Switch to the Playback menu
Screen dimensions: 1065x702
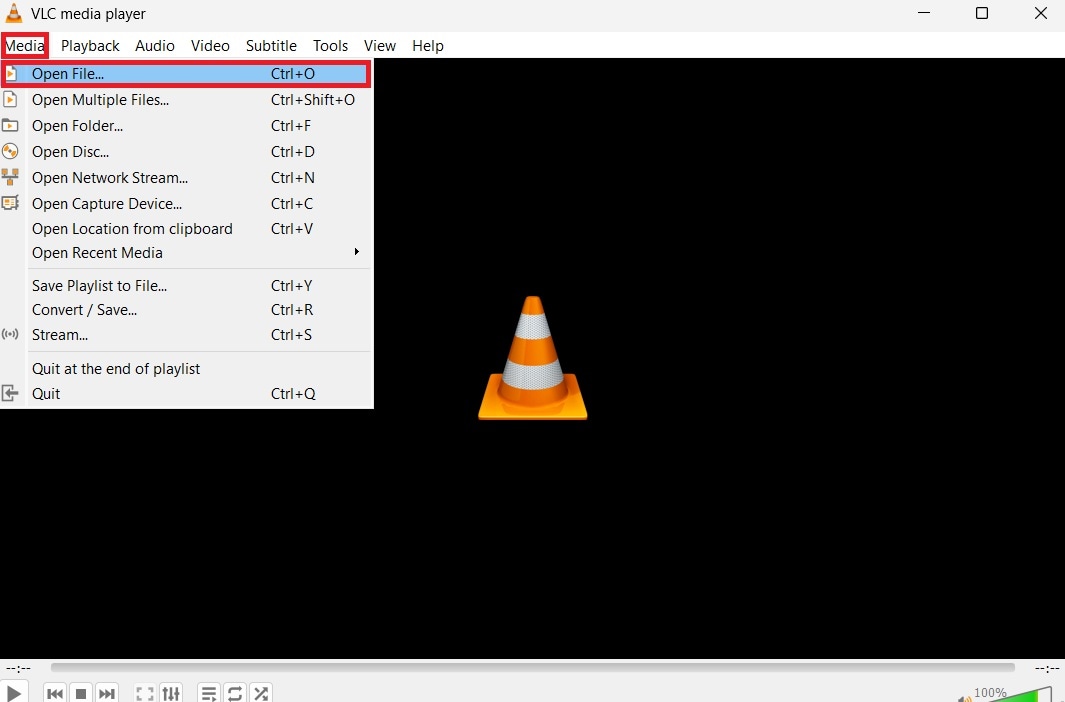[90, 46]
